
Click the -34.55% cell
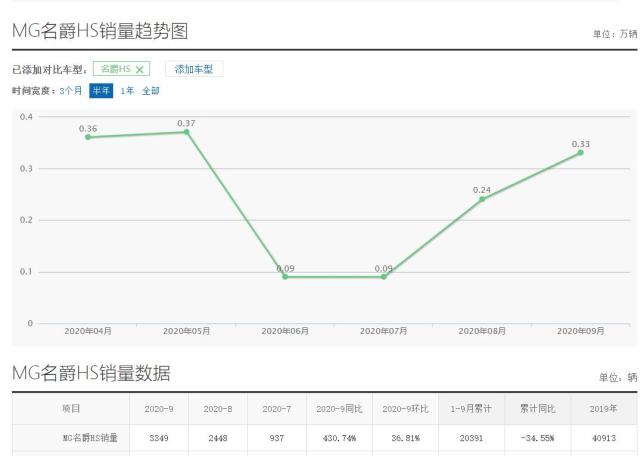(x=538, y=438)
